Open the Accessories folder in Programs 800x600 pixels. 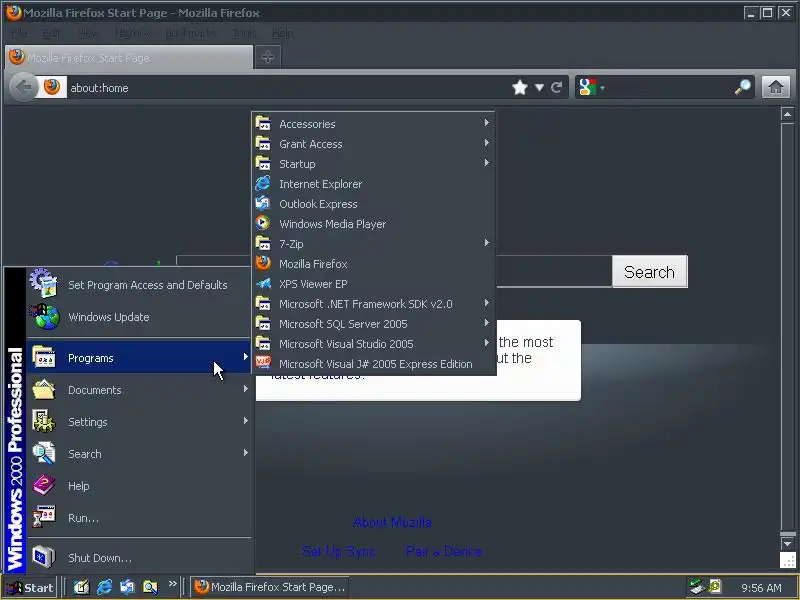point(373,123)
